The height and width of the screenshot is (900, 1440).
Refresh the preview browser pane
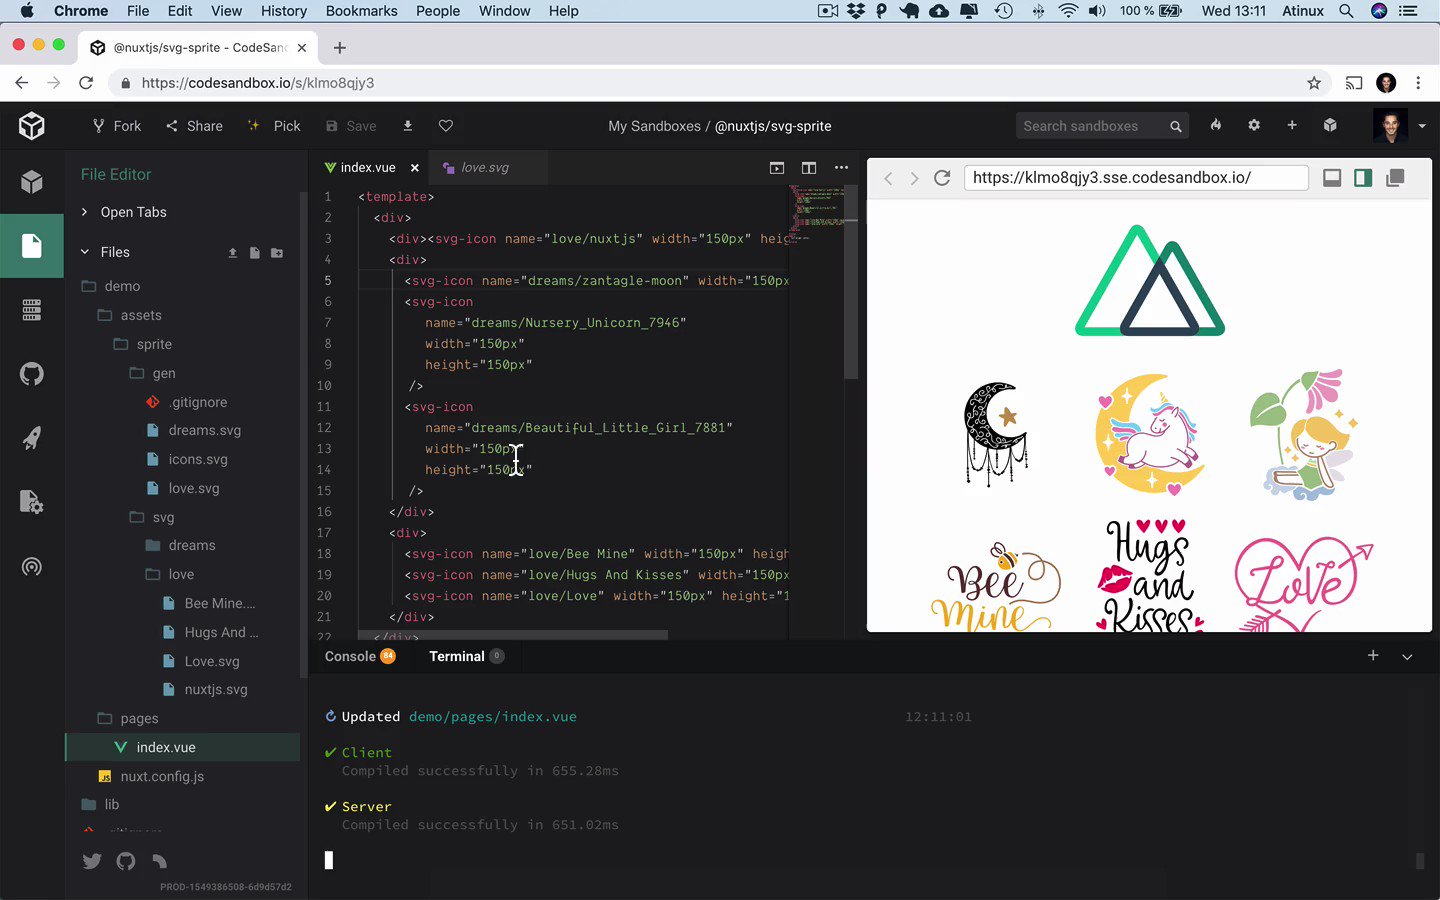(942, 177)
